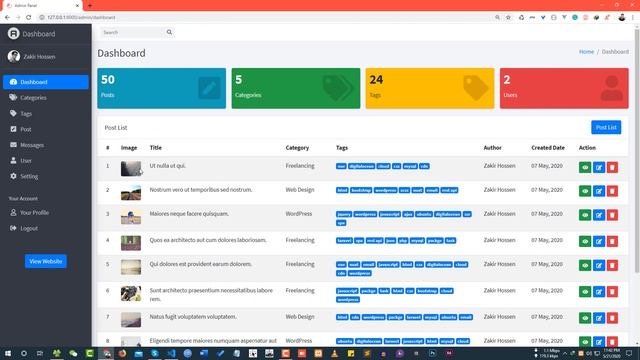Go back using the browser back arrow
The width and height of the screenshot is (640, 360).
tap(7, 17)
